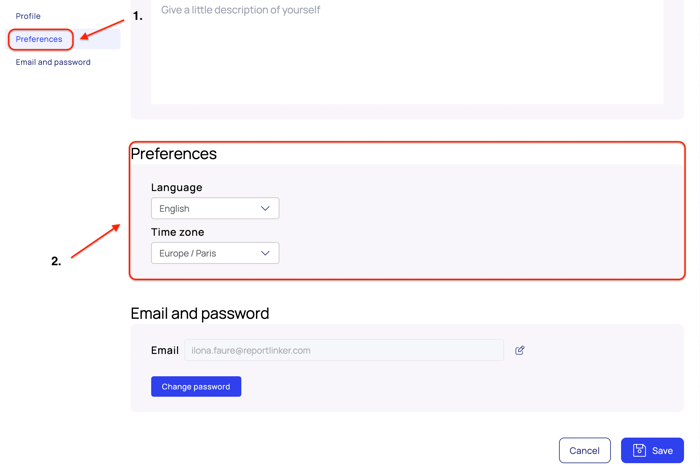Go to Profile in the sidebar
The image size is (700, 467).
(x=28, y=16)
